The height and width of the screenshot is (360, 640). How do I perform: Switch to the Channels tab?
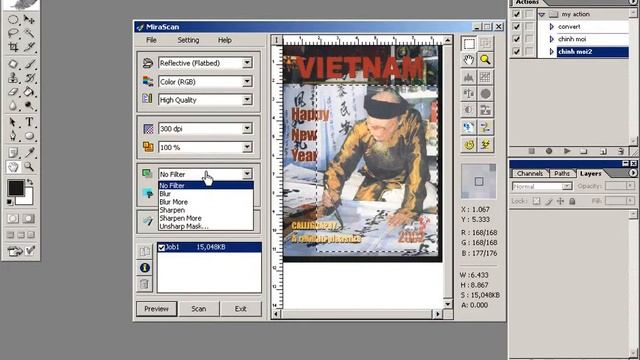point(530,173)
